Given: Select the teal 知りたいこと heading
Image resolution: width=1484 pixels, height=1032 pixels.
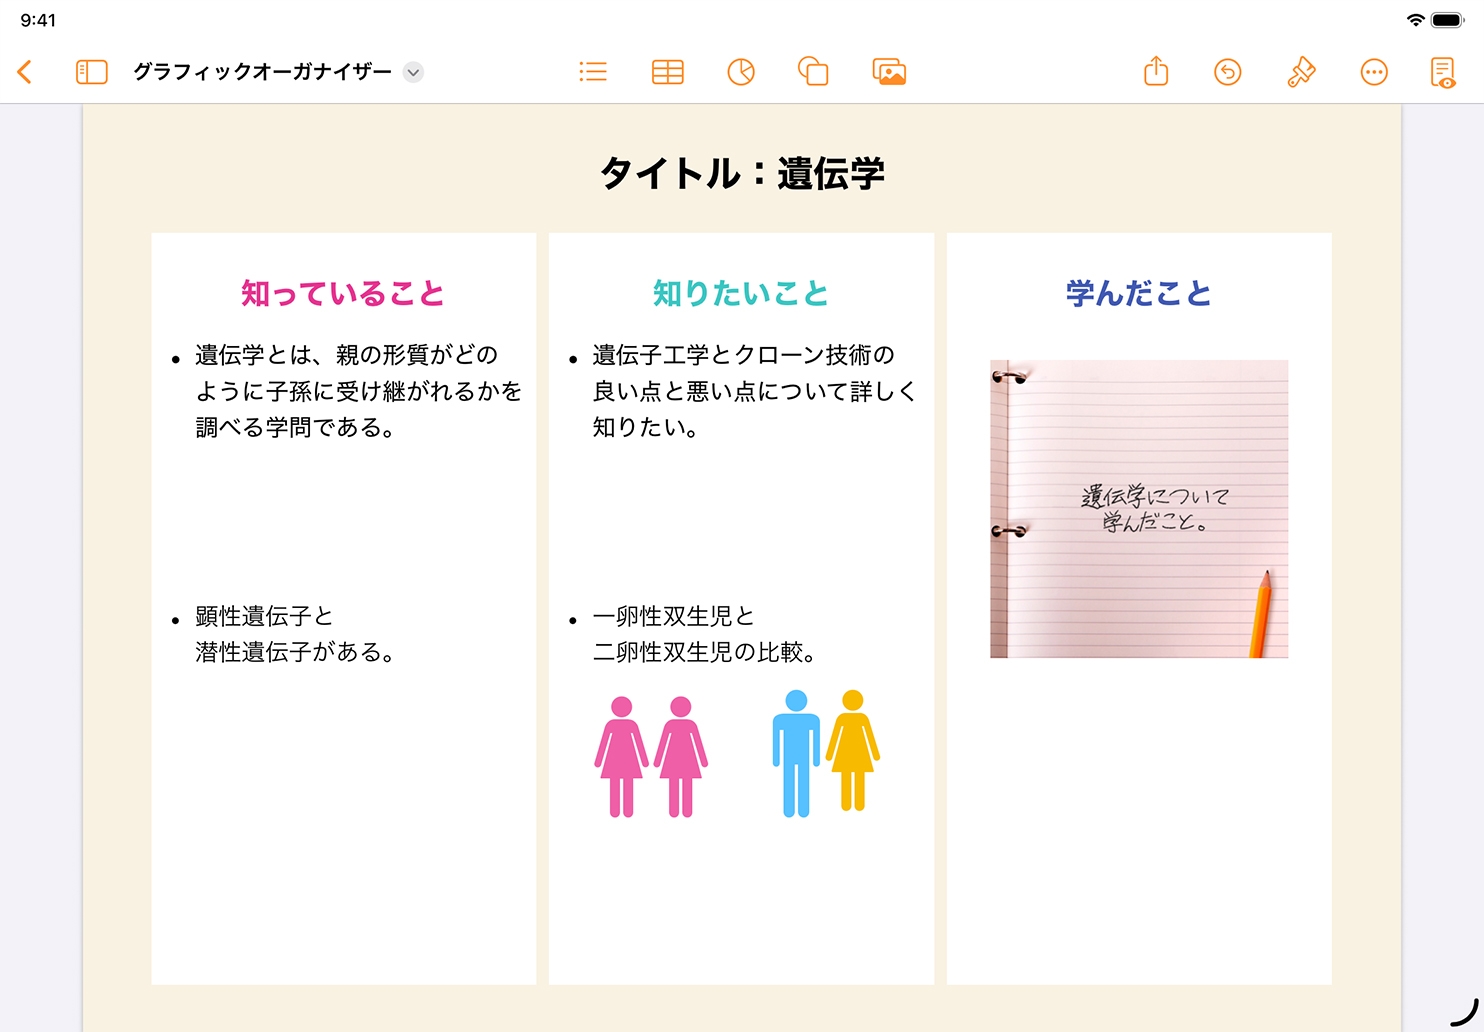Looking at the screenshot, I should [741, 294].
